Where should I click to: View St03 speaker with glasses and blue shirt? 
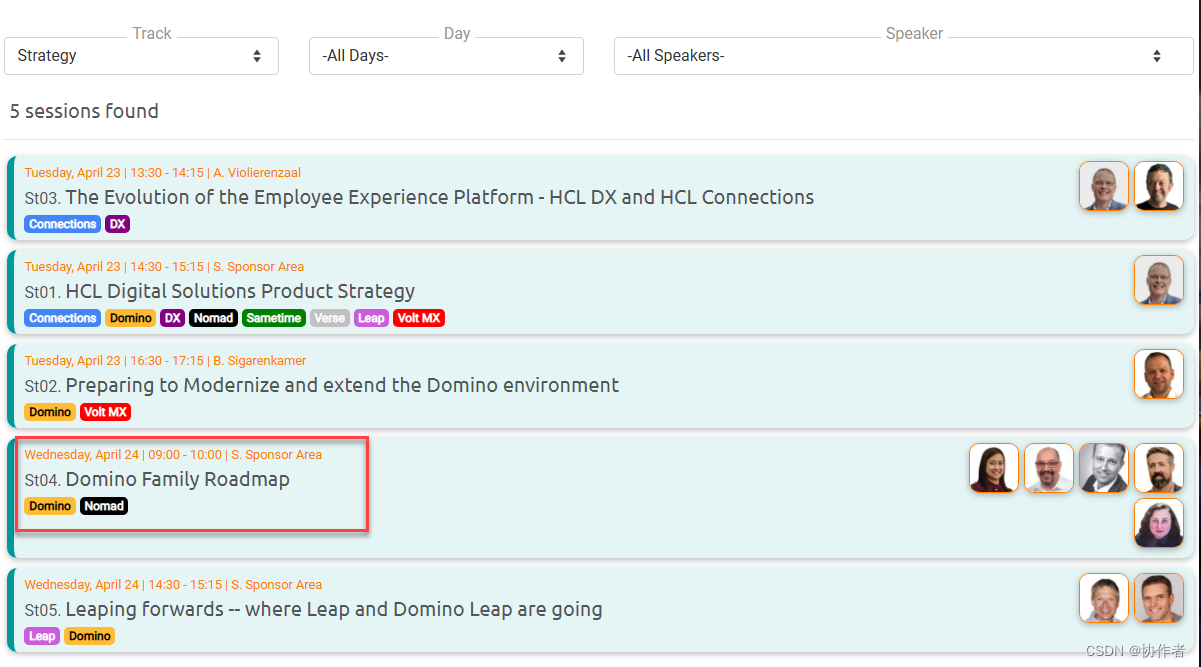pos(1104,186)
